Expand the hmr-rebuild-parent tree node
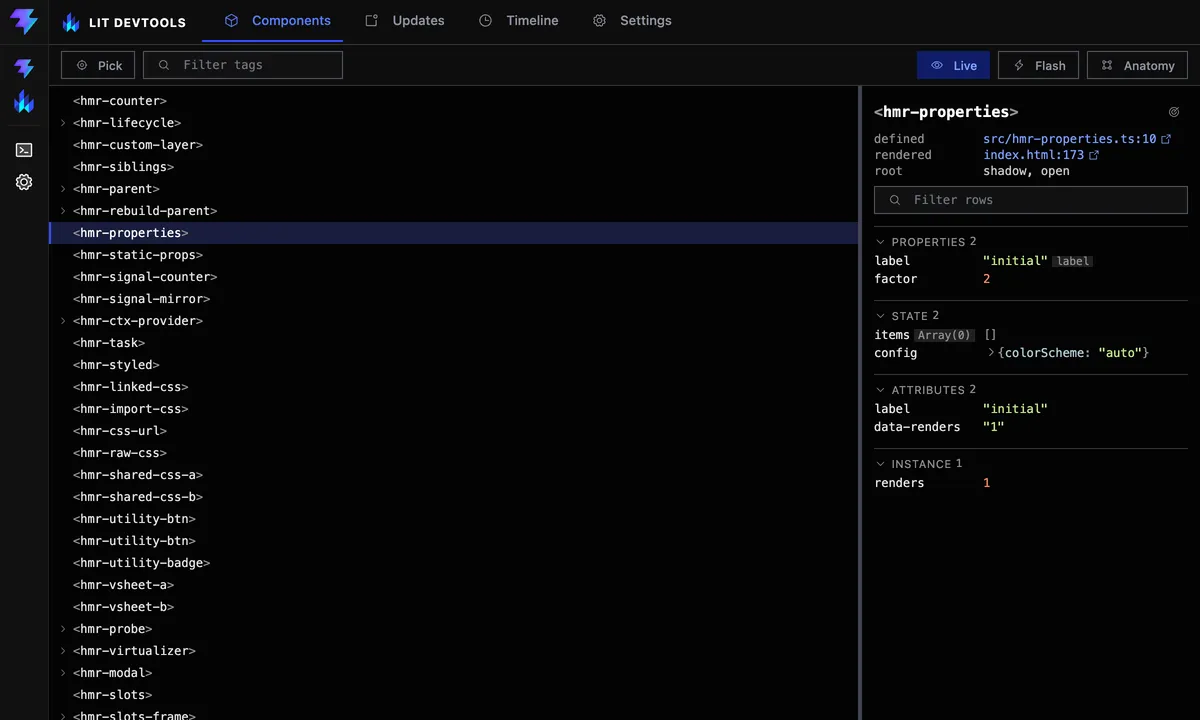This screenshot has width=1200, height=720. 63,211
